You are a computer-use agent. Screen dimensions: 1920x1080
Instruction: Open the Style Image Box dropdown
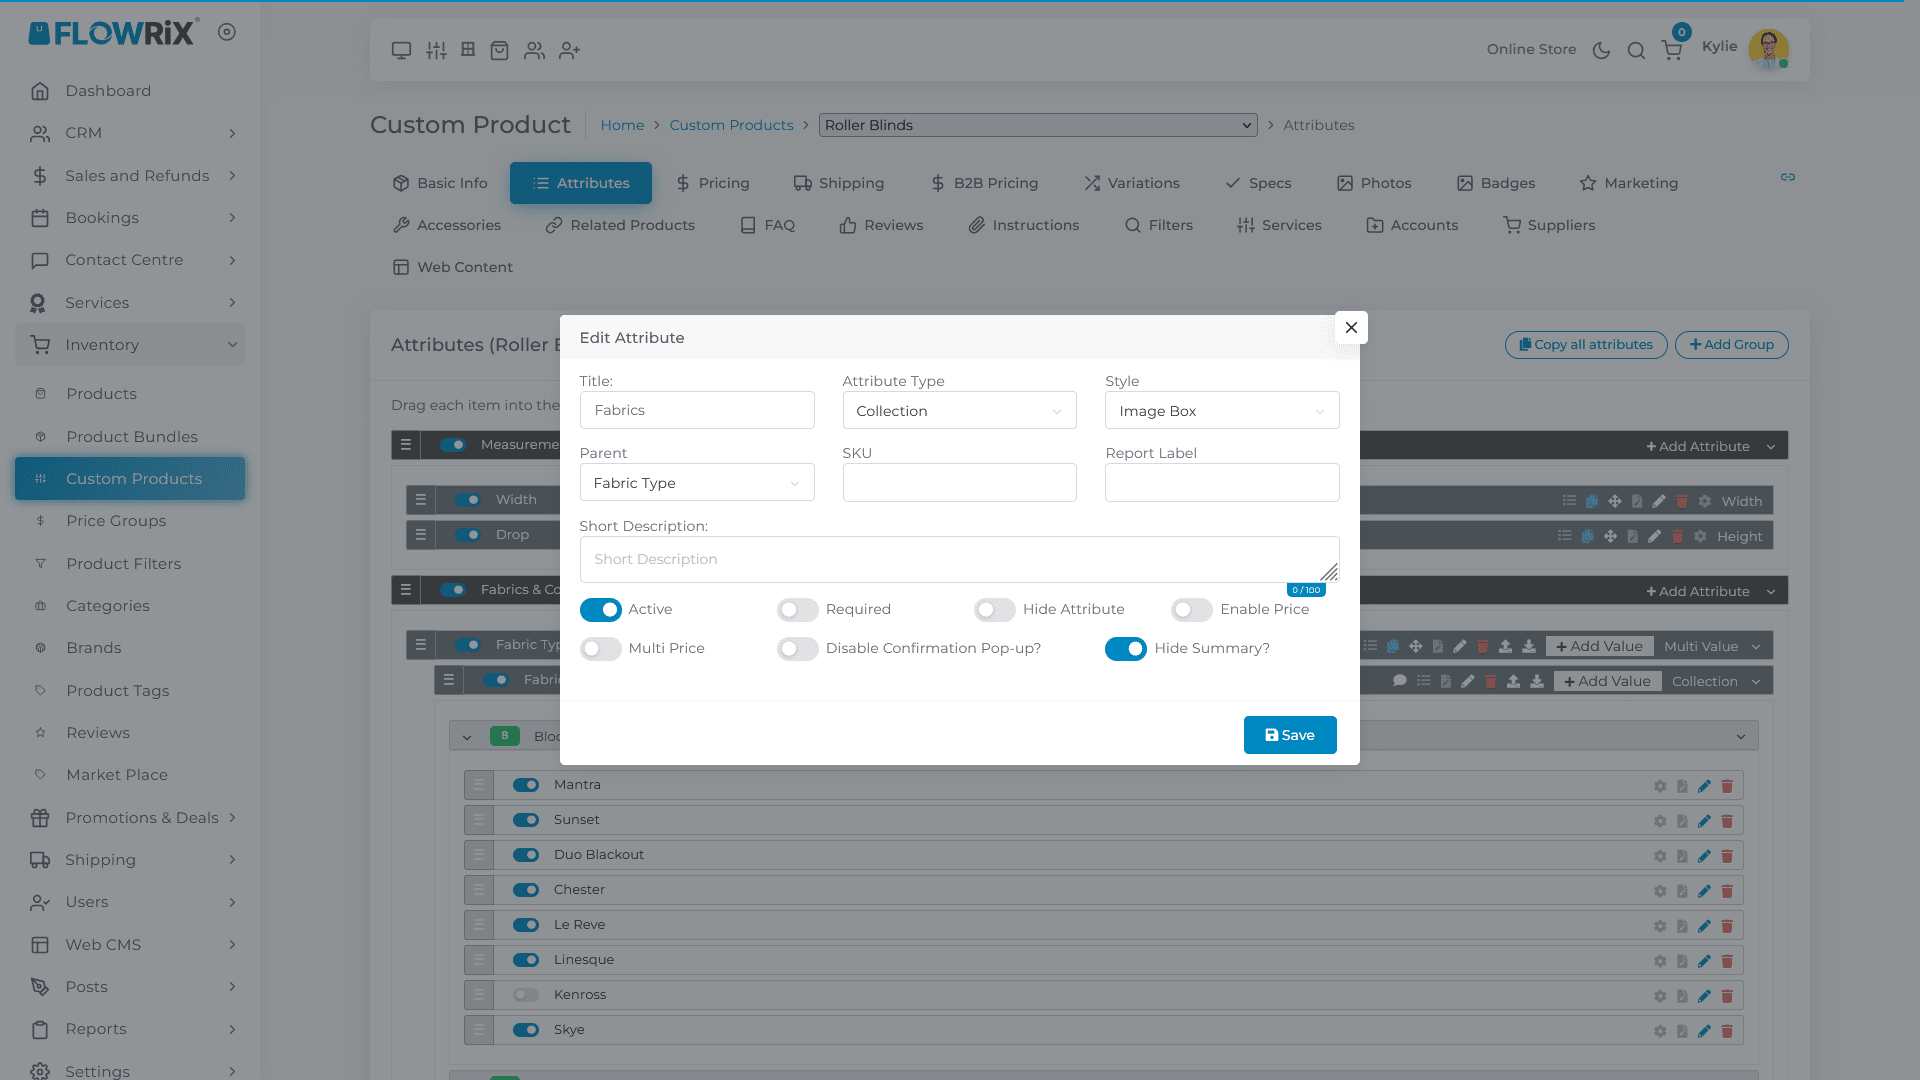coord(1221,411)
